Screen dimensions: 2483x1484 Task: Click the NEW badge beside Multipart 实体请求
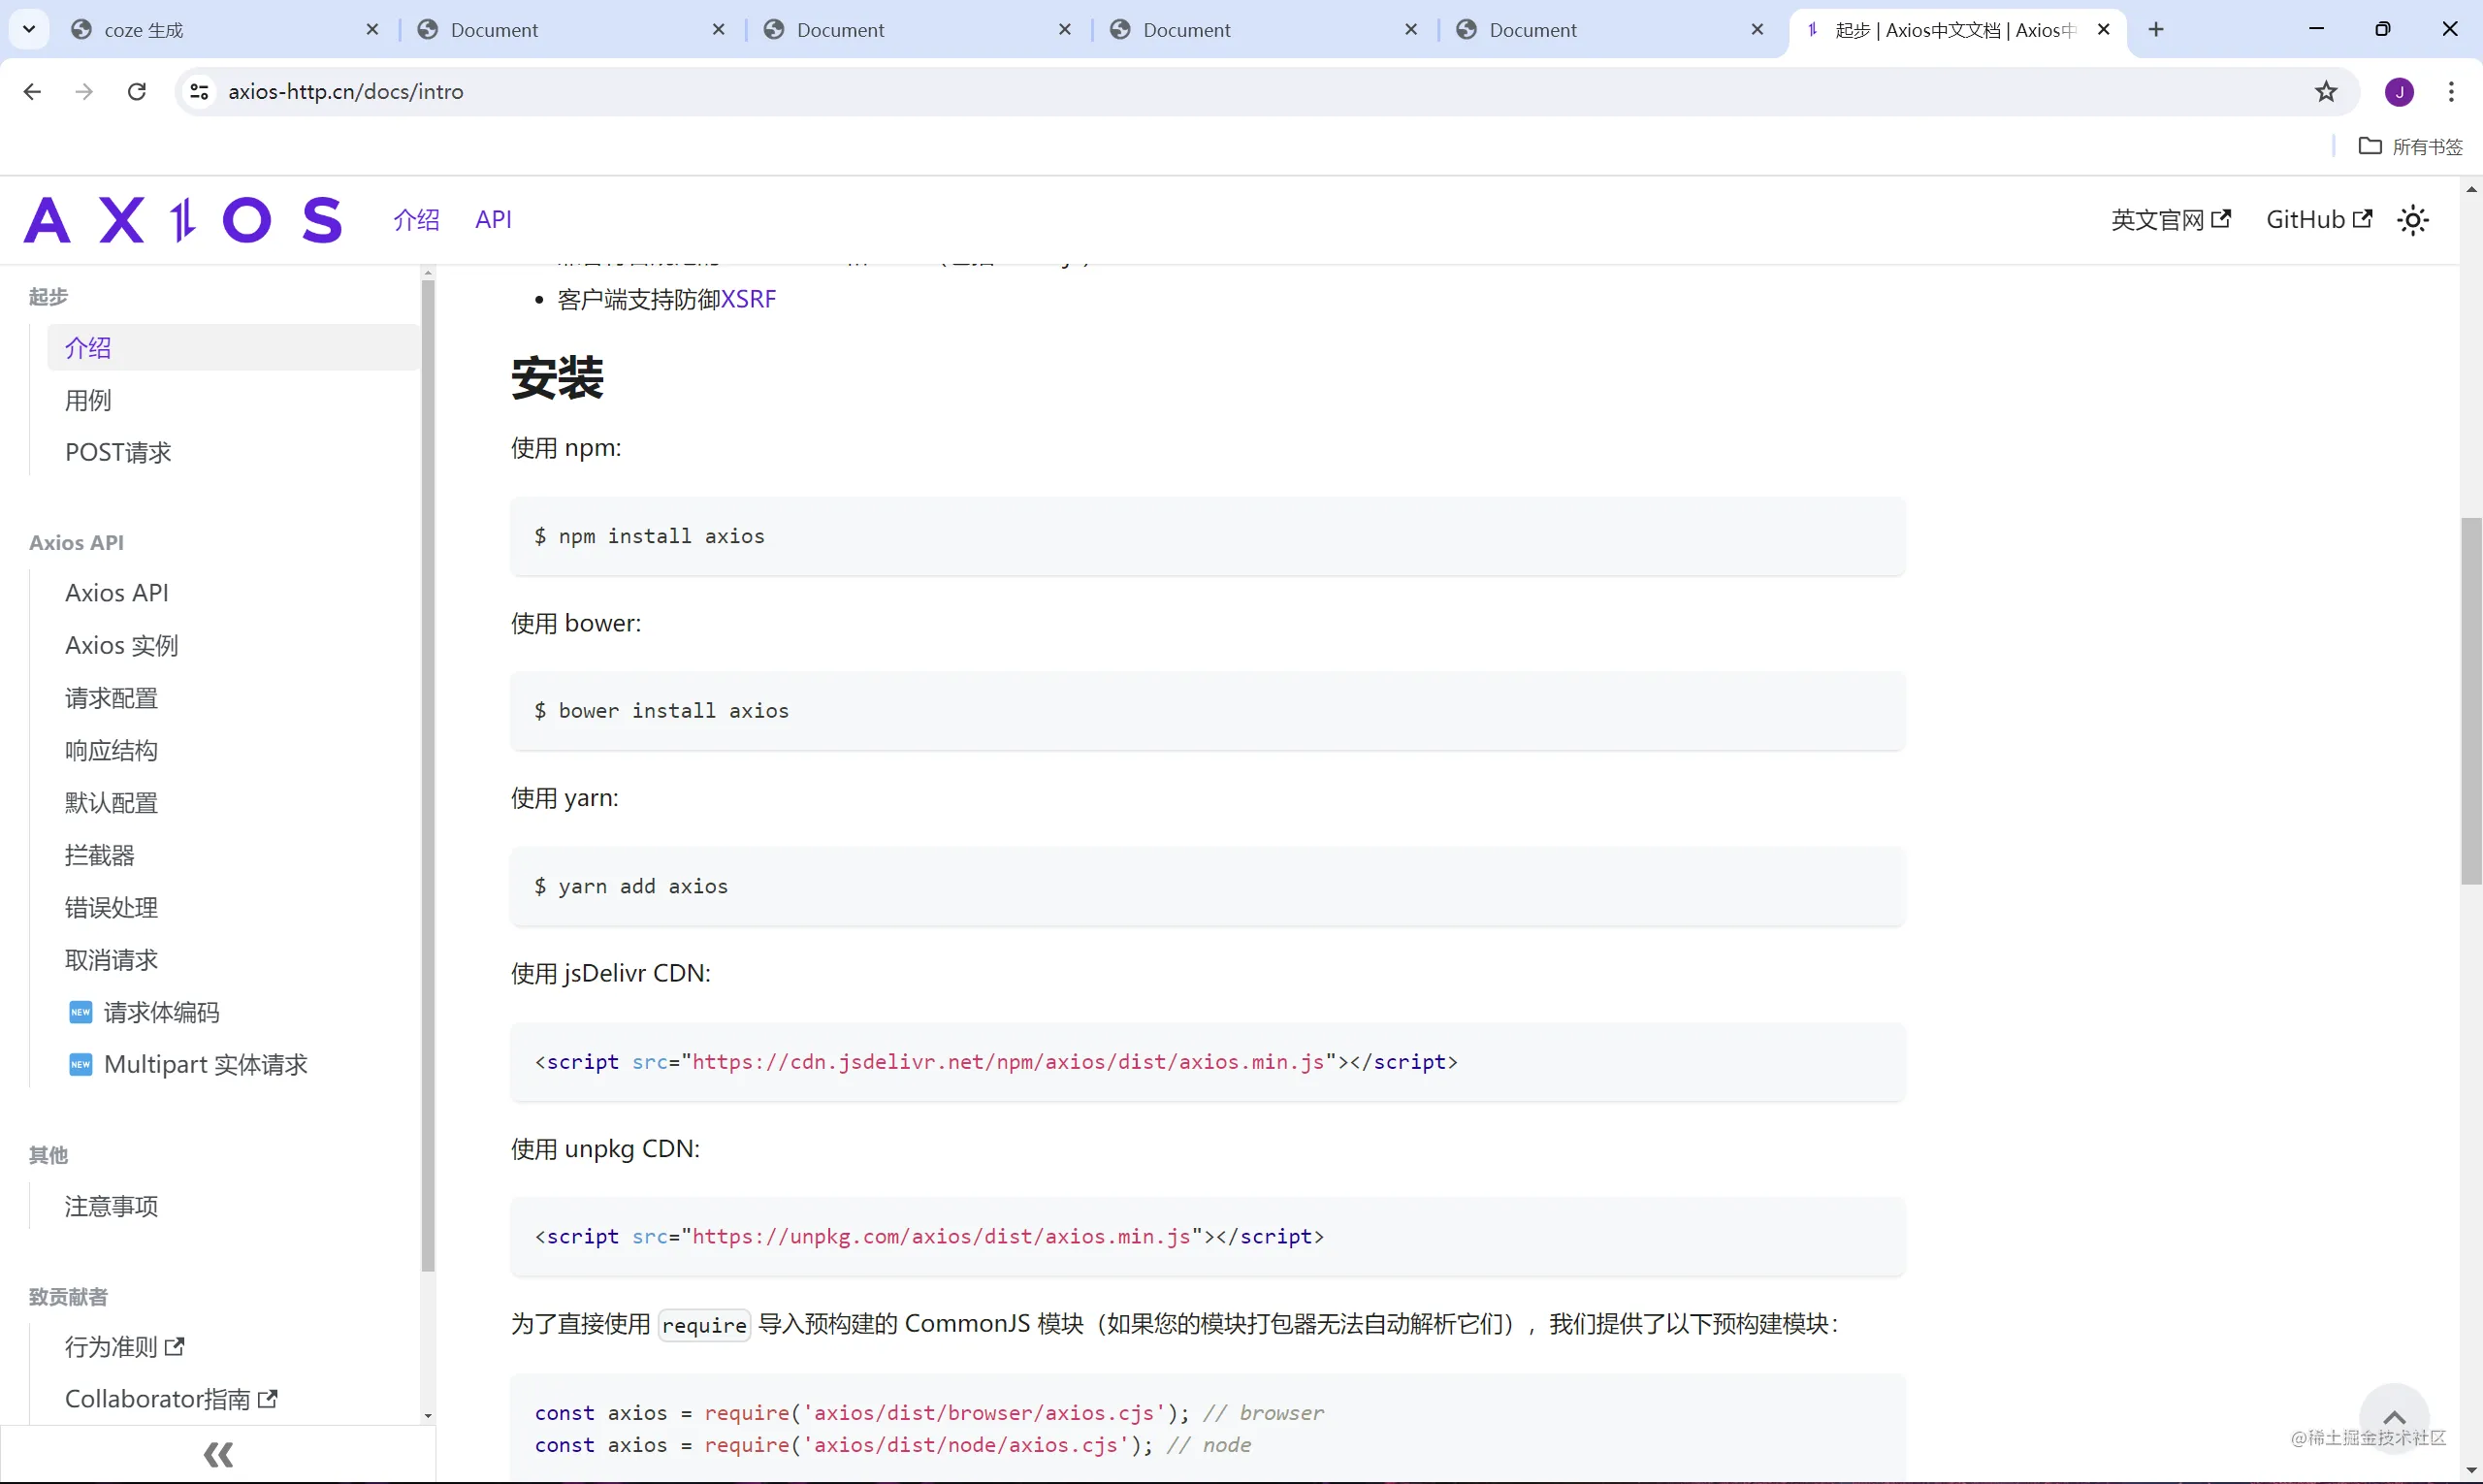point(80,1065)
